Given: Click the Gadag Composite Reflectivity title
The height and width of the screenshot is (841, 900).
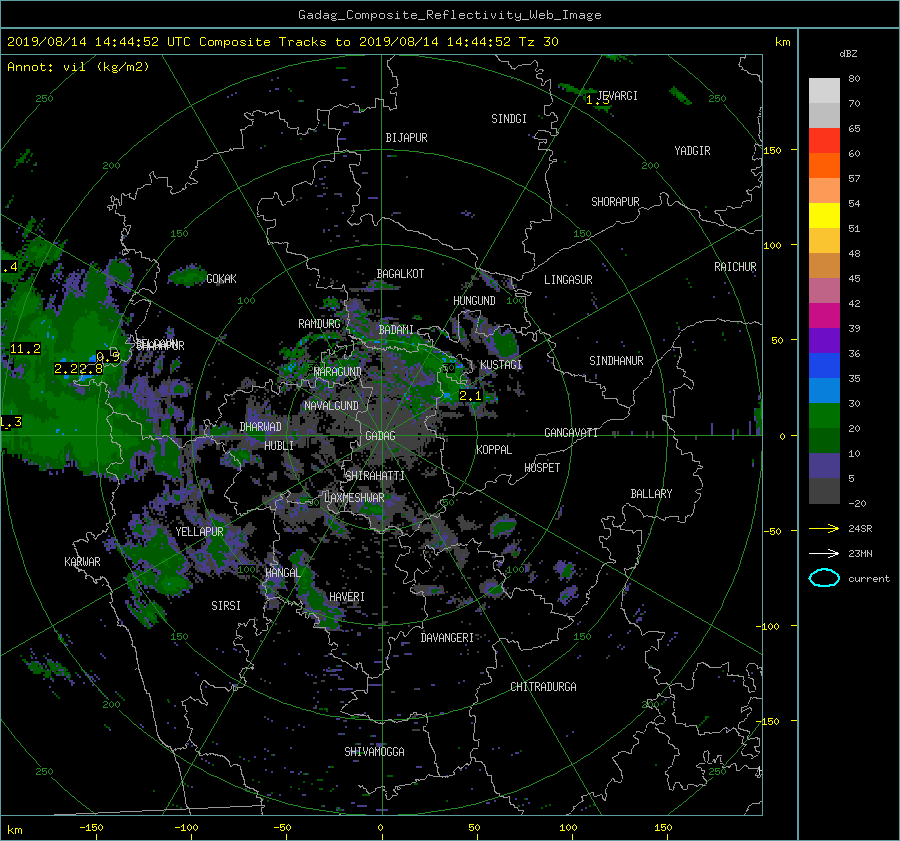Looking at the screenshot, I should (449, 14).
